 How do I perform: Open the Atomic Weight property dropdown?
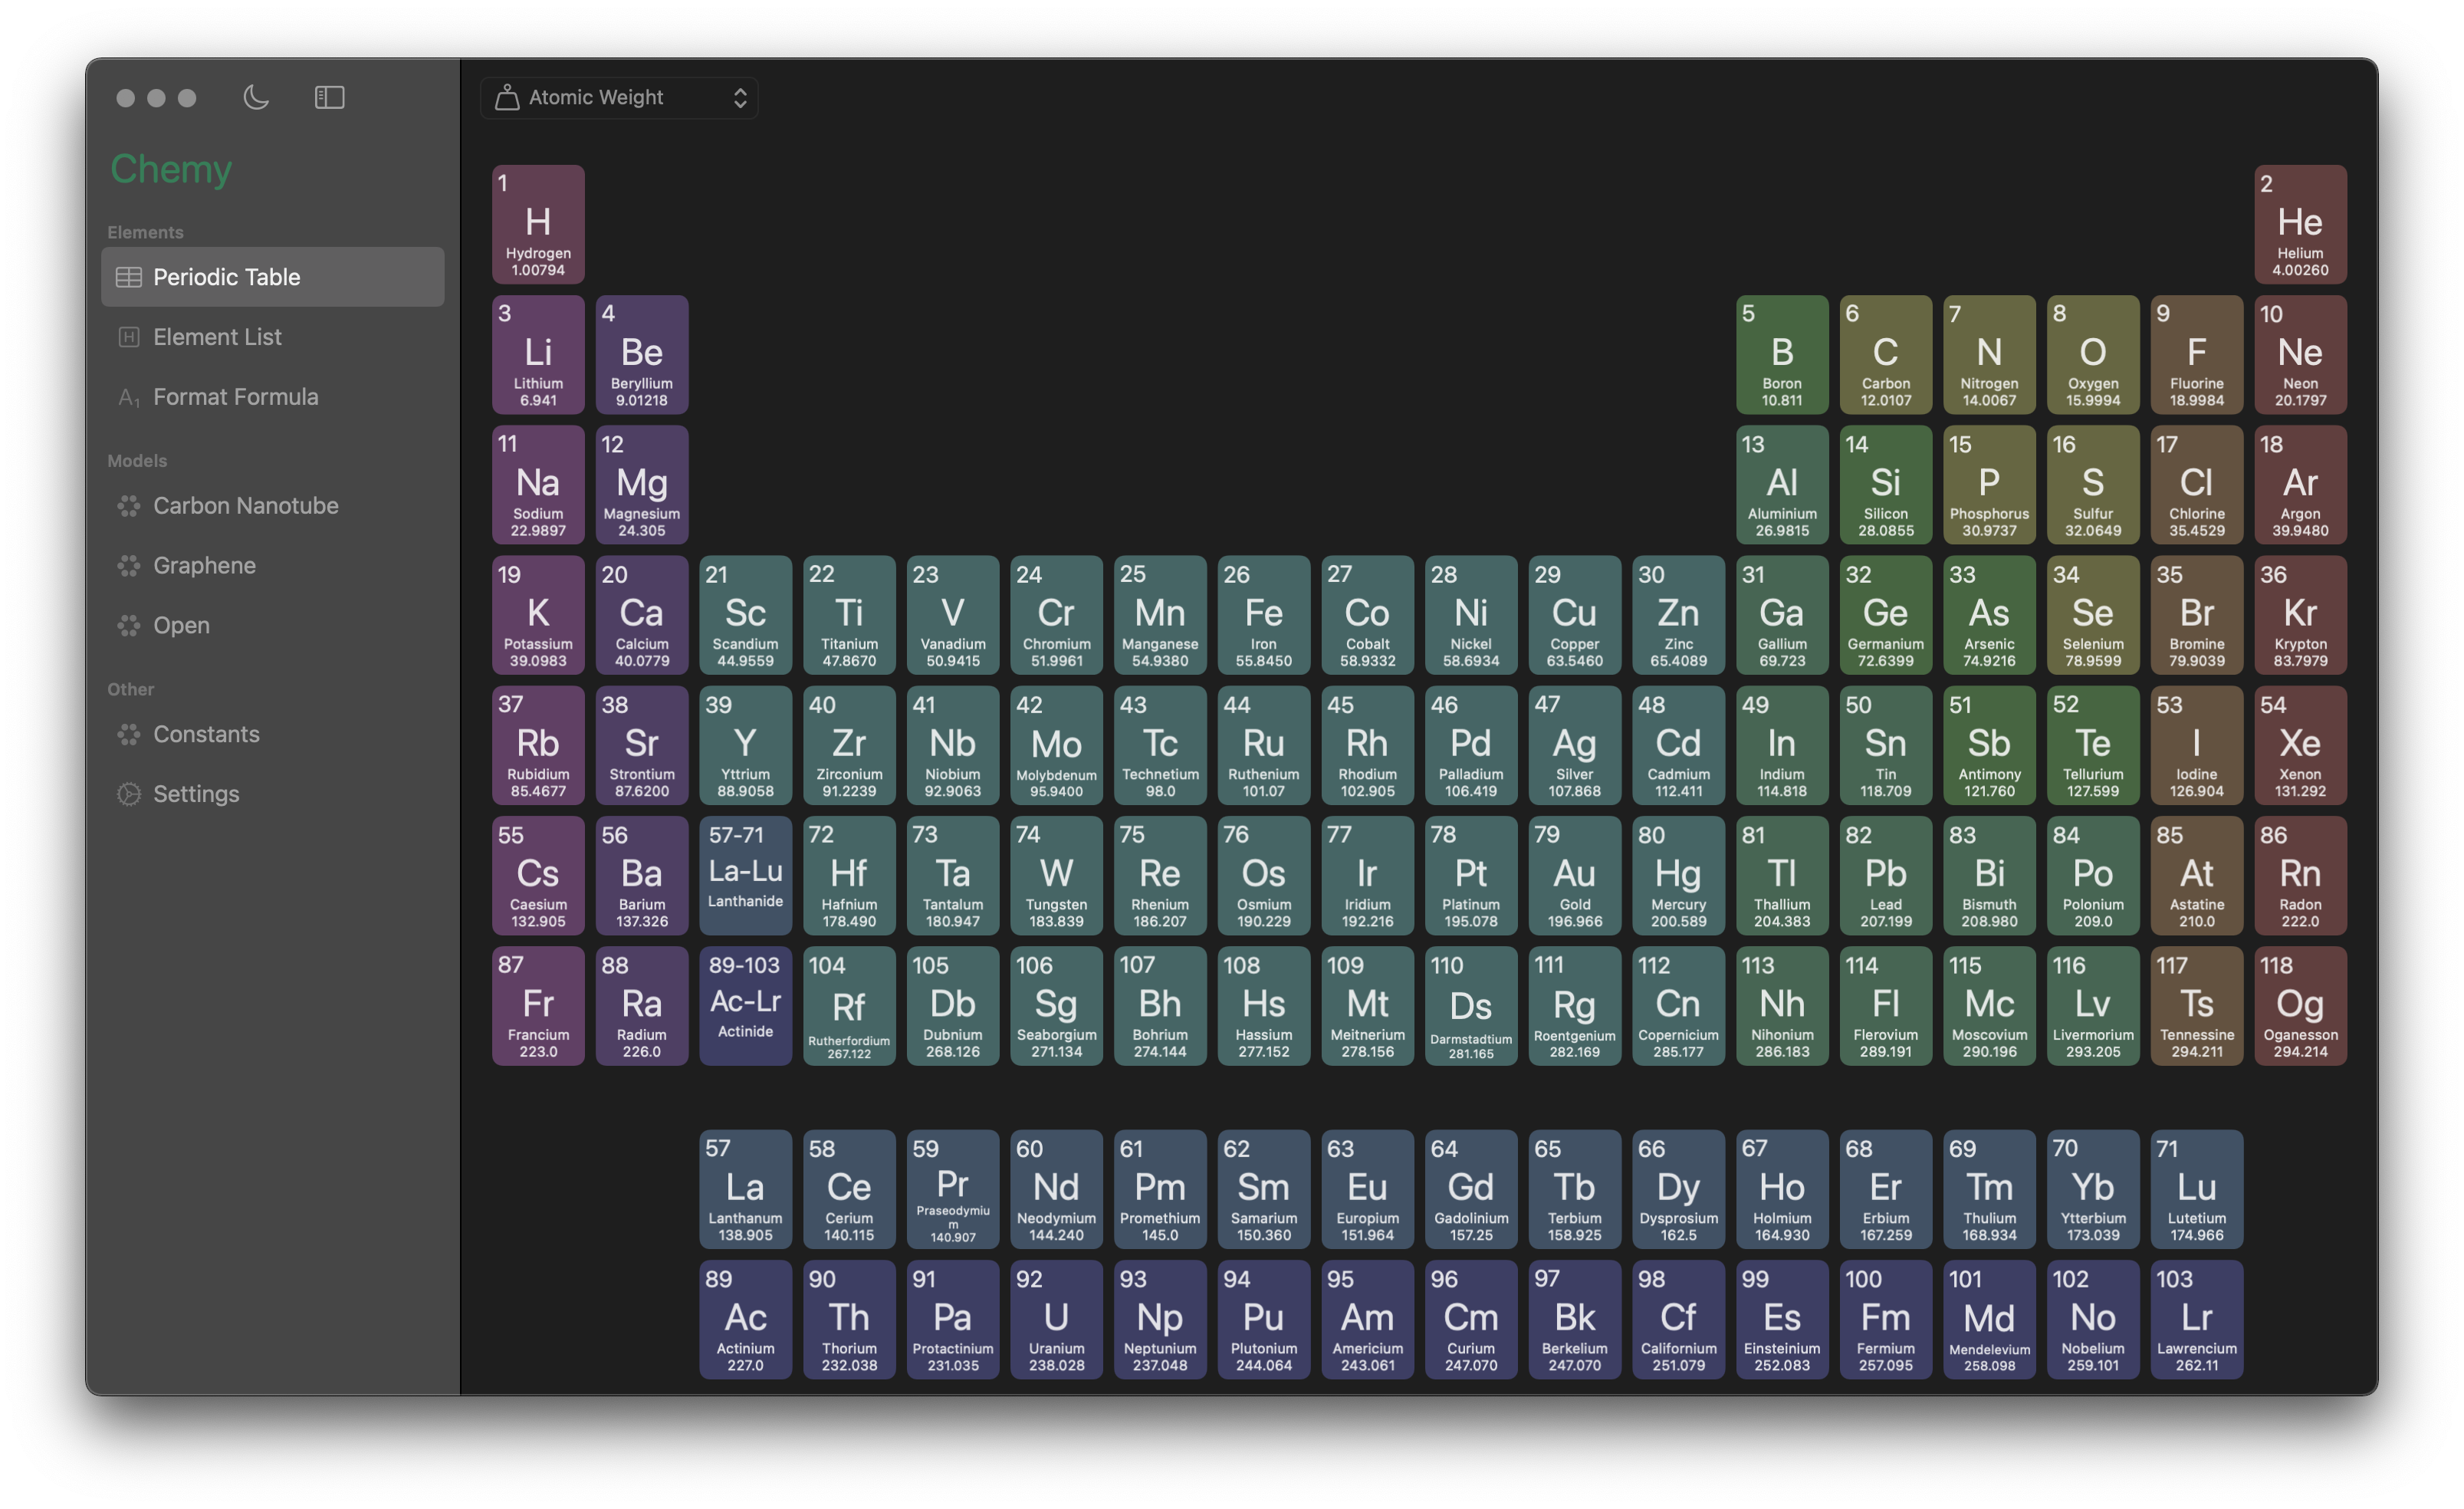tap(618, 97)
